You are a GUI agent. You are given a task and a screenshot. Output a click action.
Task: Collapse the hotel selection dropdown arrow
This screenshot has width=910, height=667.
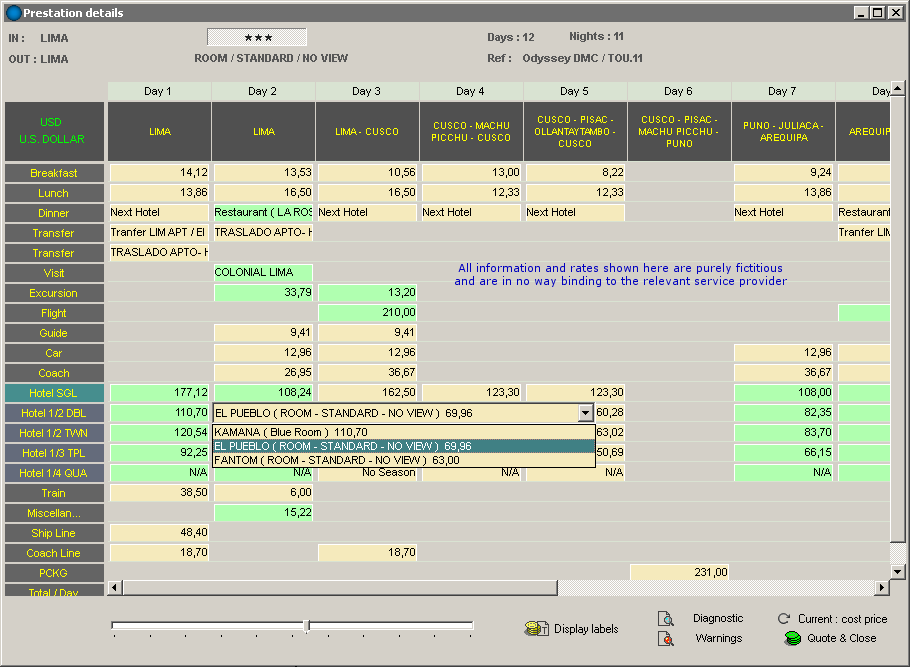(585, 413)
